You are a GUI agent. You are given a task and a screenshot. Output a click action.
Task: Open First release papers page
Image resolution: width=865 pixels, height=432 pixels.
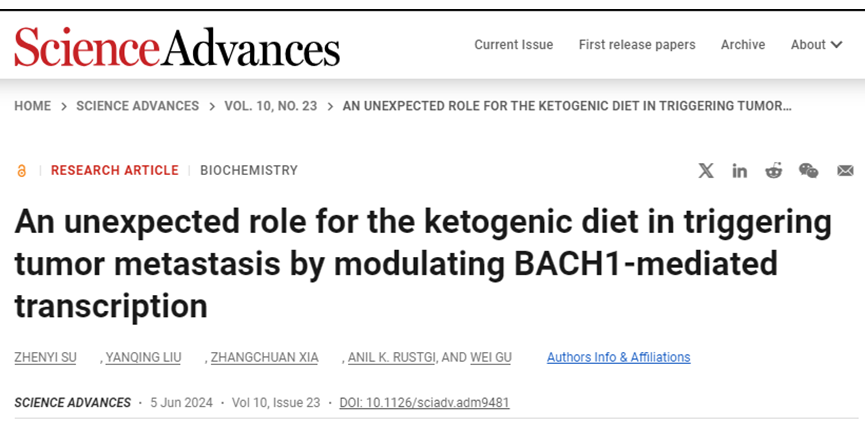(x=637, y=45)
